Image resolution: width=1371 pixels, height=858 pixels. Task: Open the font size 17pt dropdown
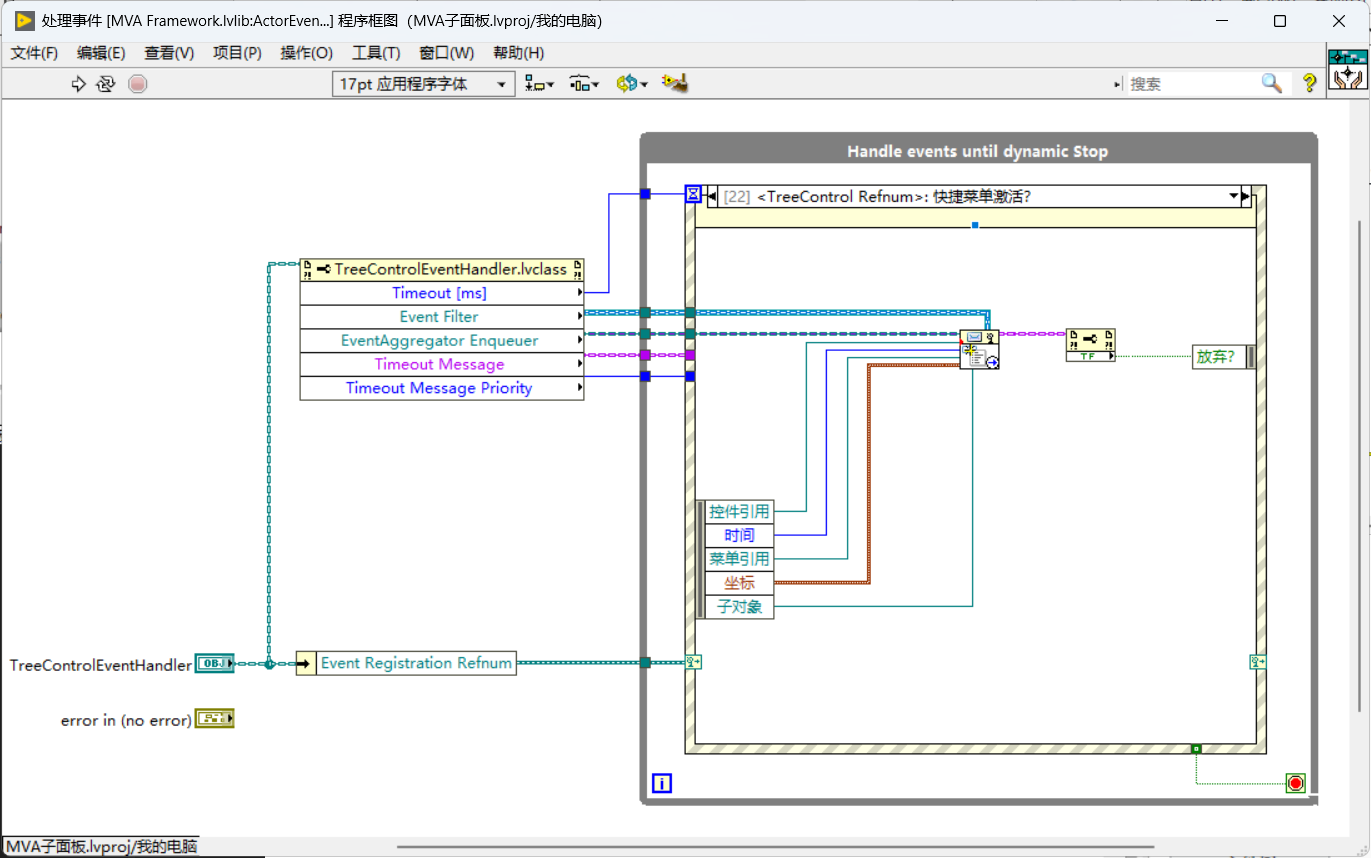click(x=424, y=84)
